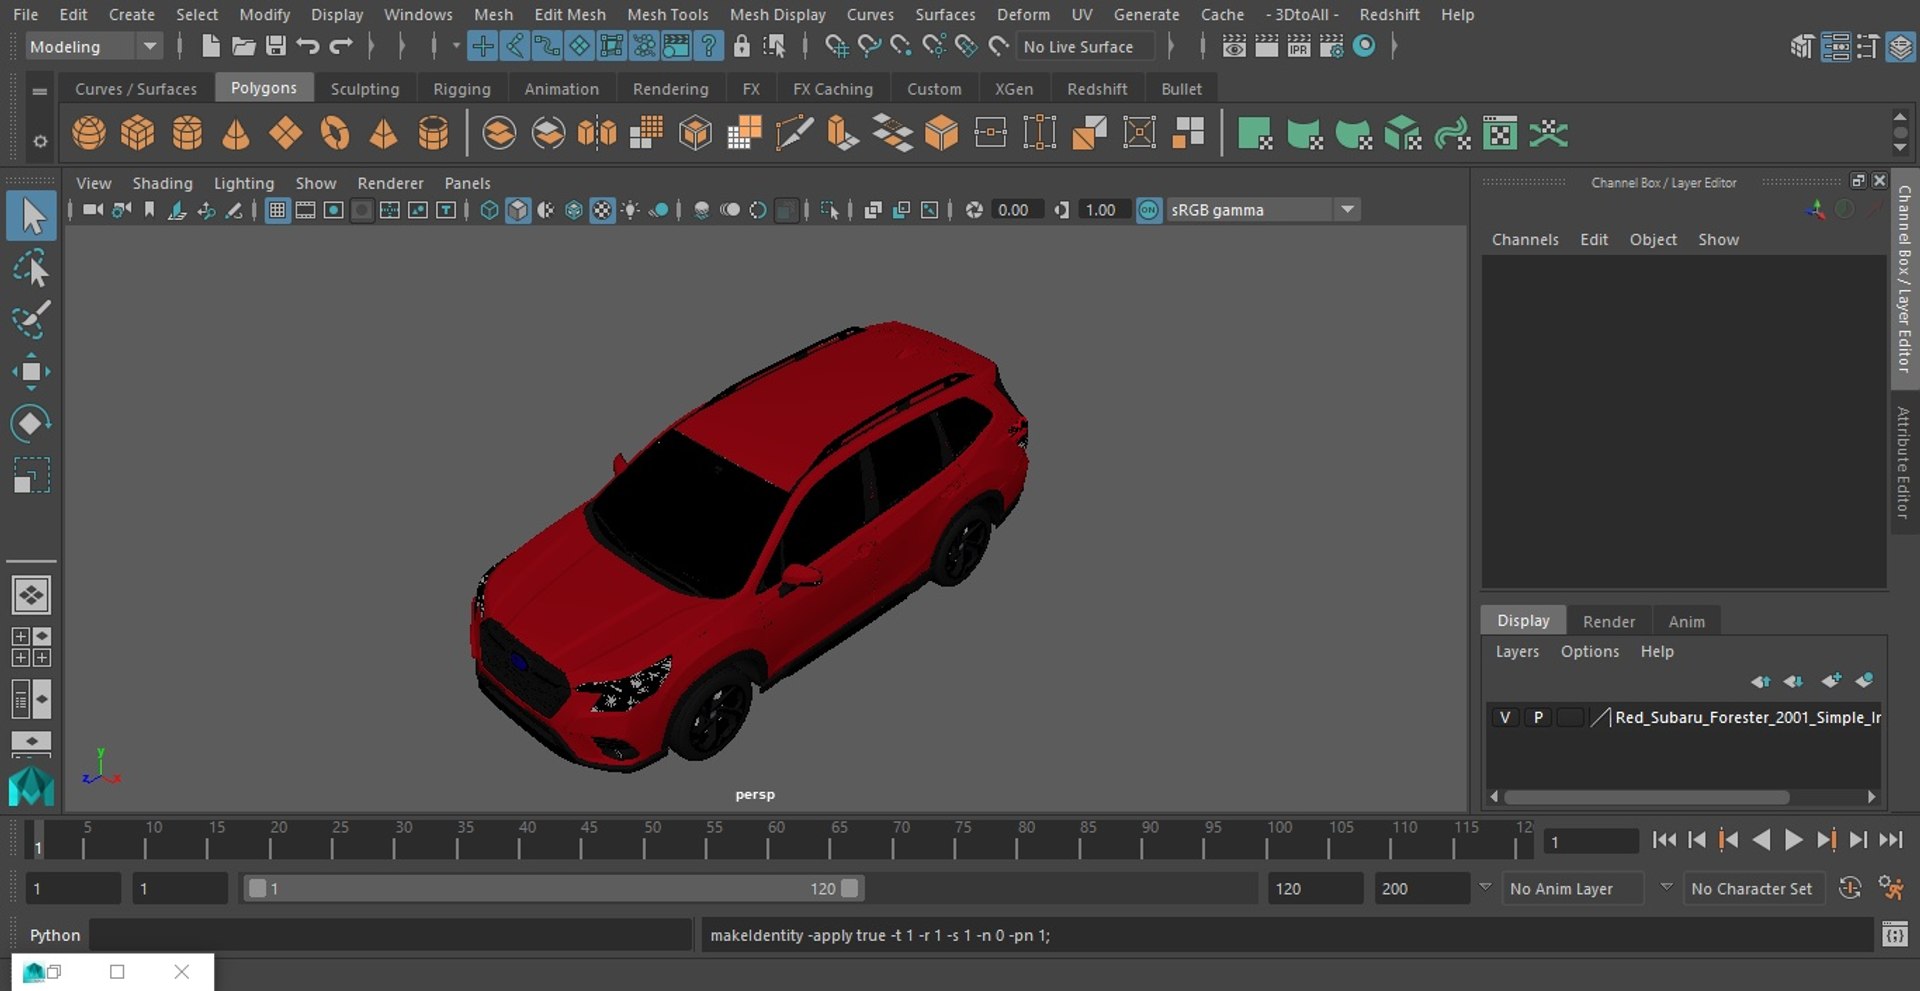Screen dimensions: 1920x991
Task: Open the No Character Set dropdown
Action: [1756, 888]
